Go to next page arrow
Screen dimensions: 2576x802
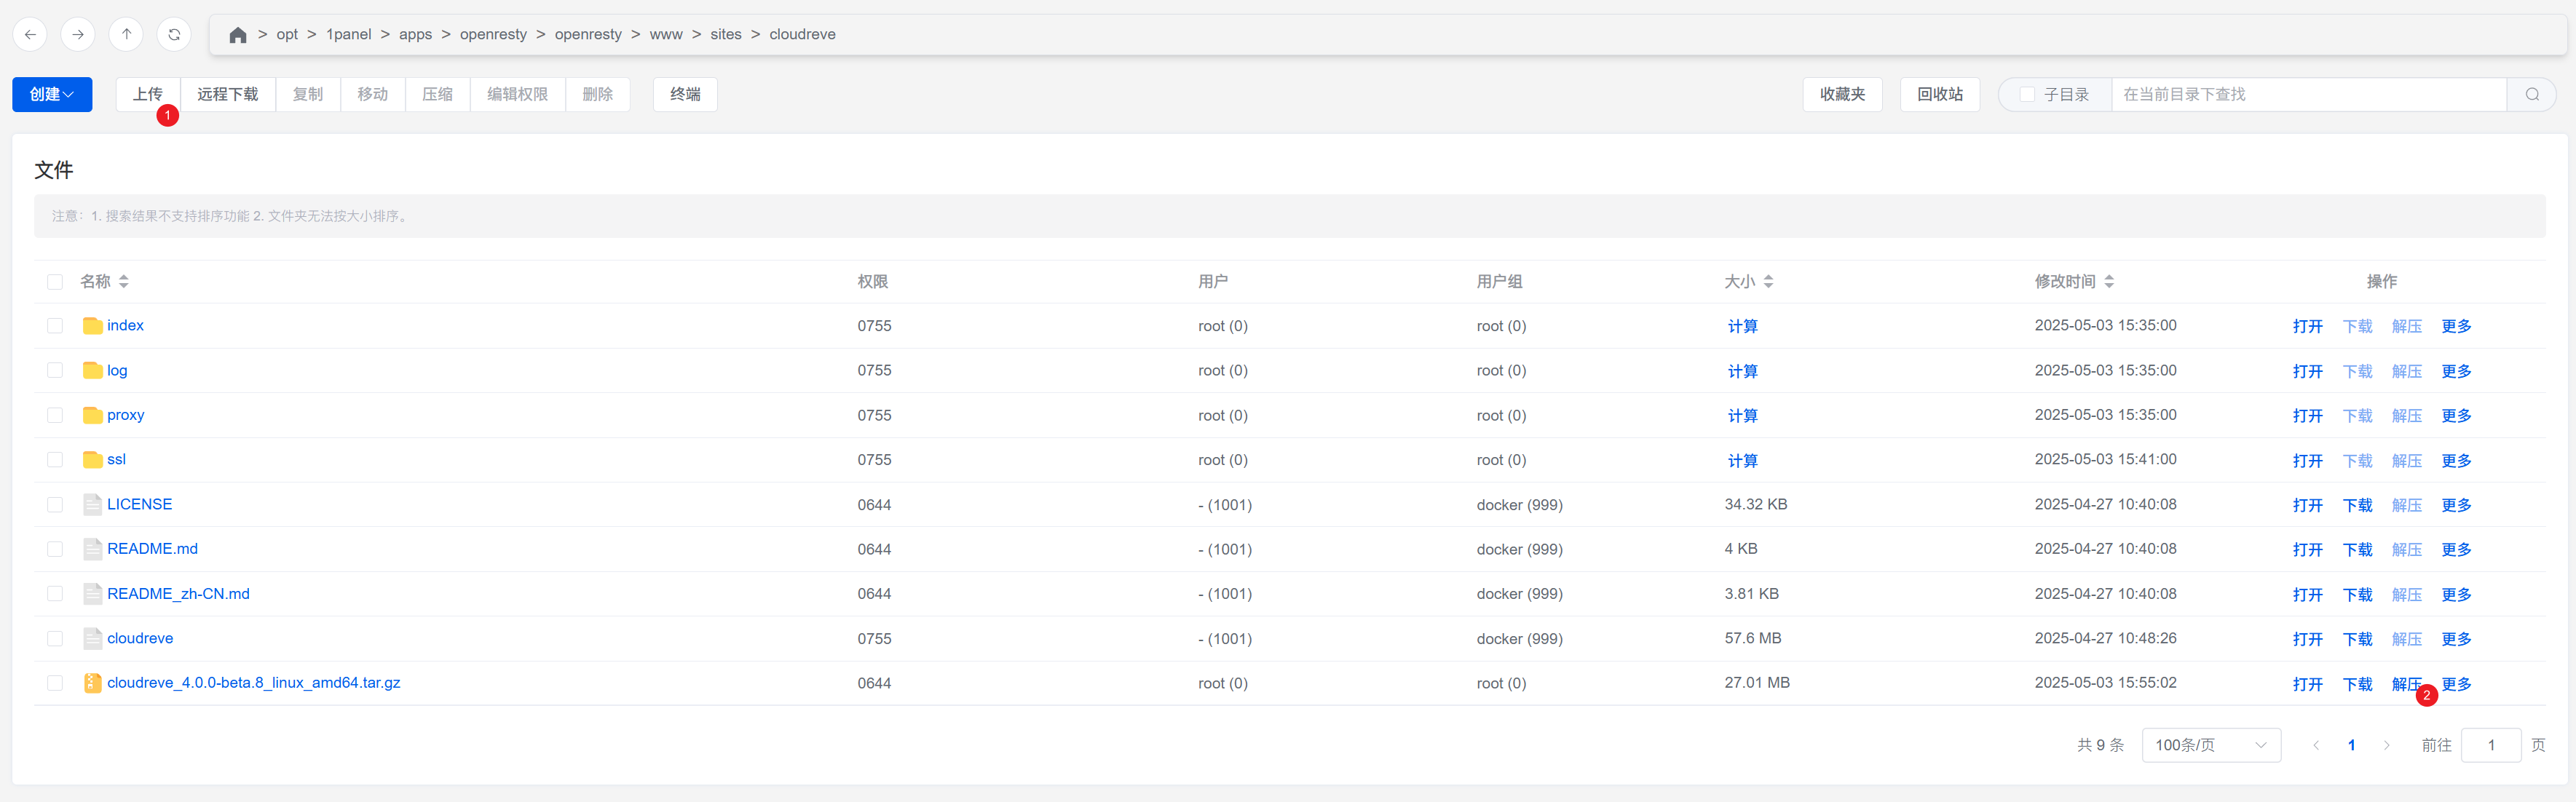coord(2387,745)
